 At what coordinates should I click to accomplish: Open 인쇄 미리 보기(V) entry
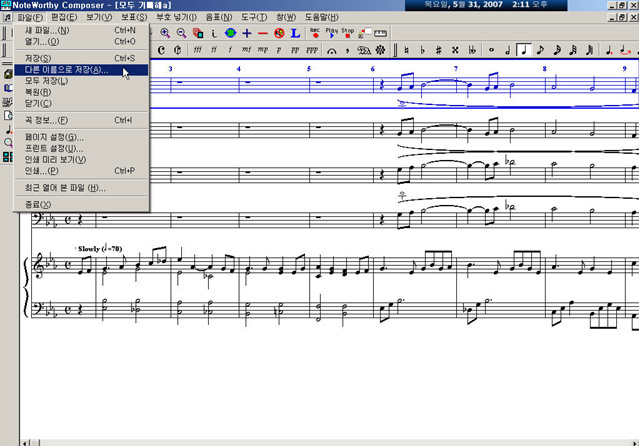click(x=81, y=159)
